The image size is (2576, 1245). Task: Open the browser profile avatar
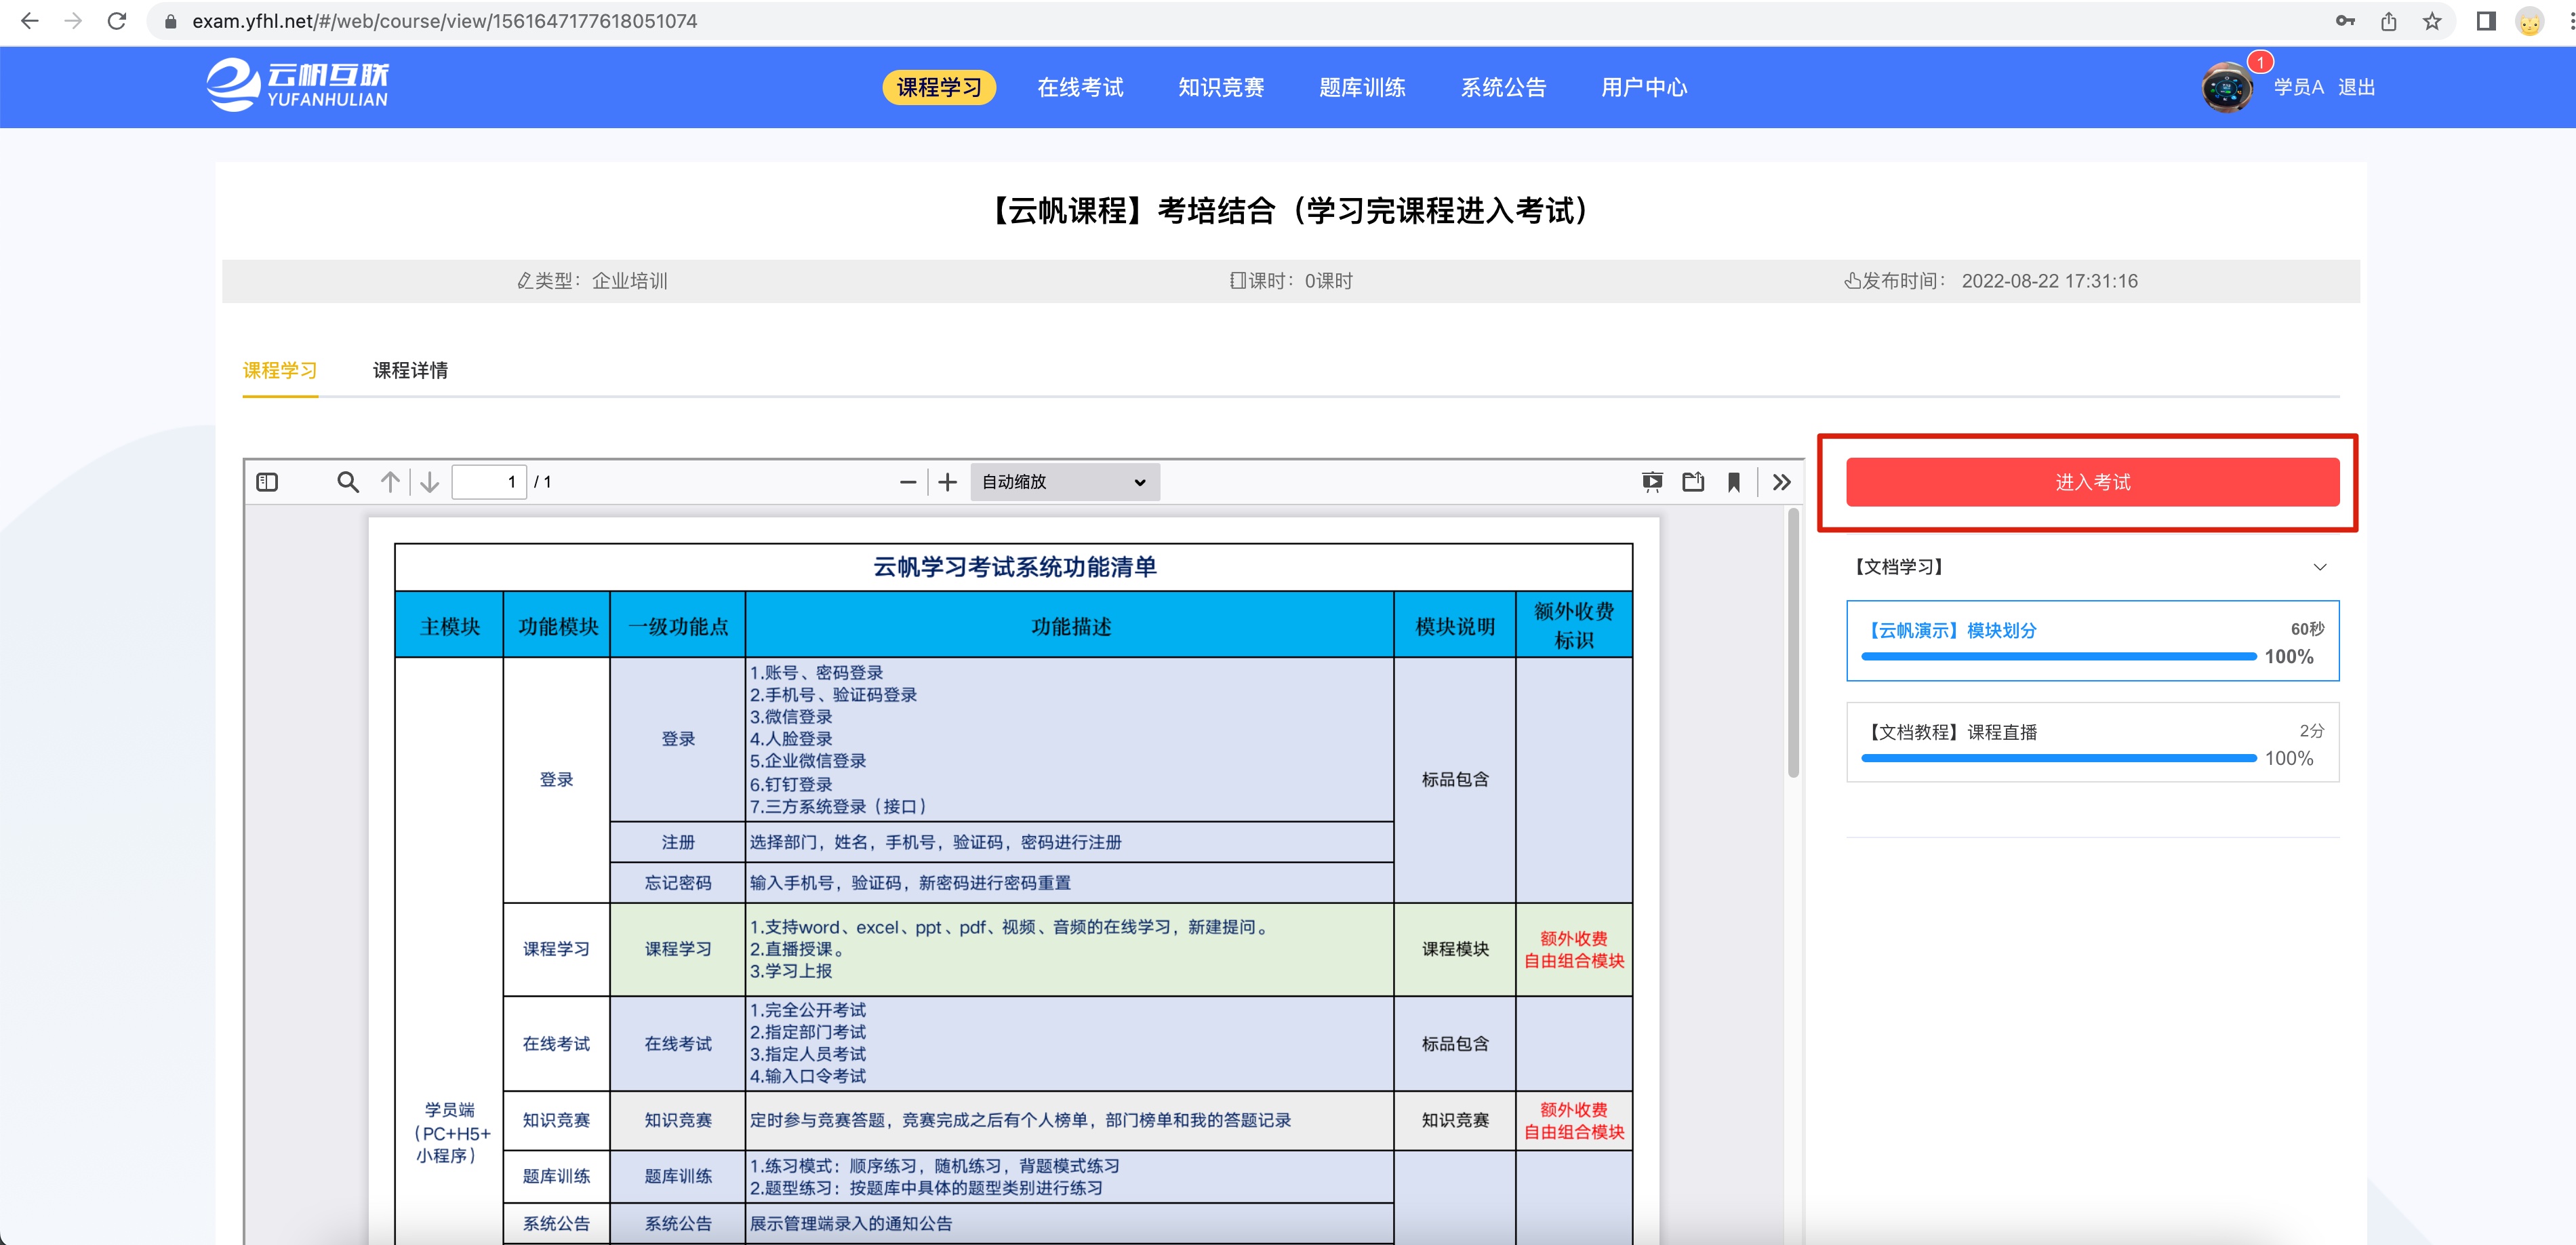[x=2530, y=21]
